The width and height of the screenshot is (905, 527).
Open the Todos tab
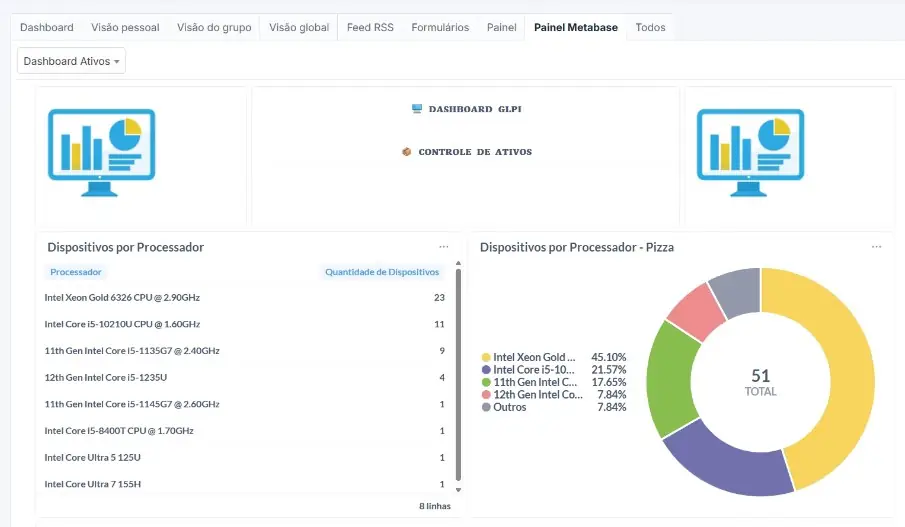pyautogui.click(x=650, y=27)
